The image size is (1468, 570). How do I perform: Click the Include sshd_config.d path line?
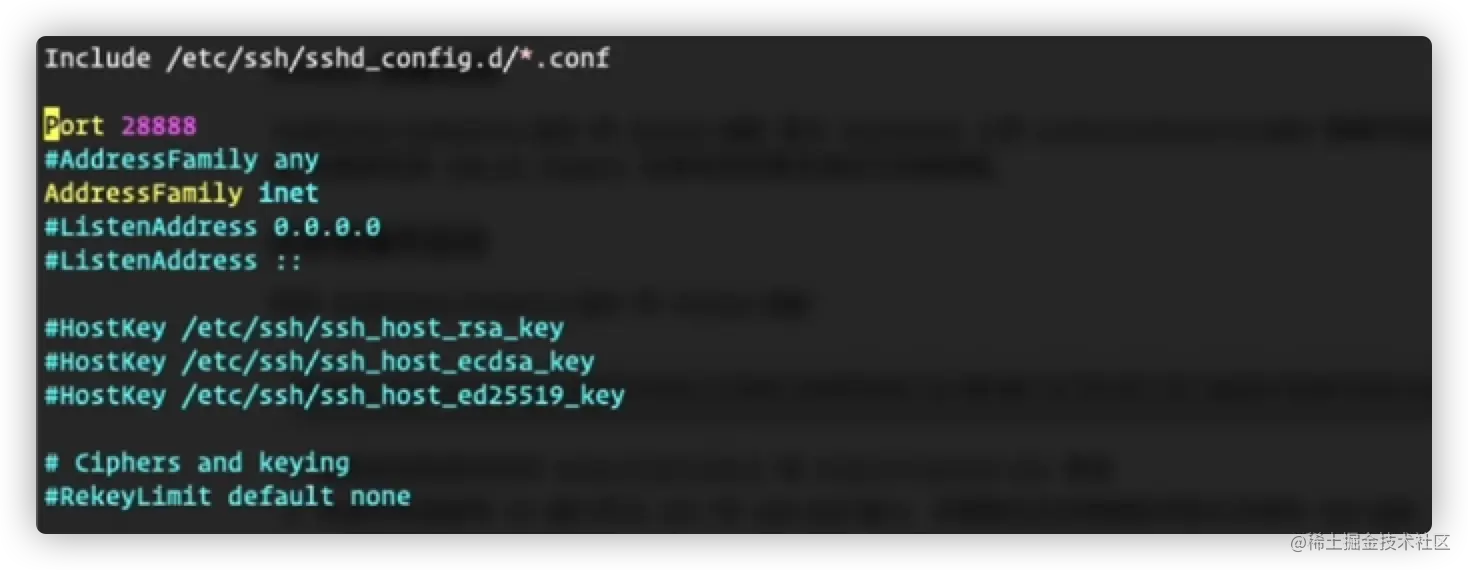pyautogui.click(x=327, y=58)
